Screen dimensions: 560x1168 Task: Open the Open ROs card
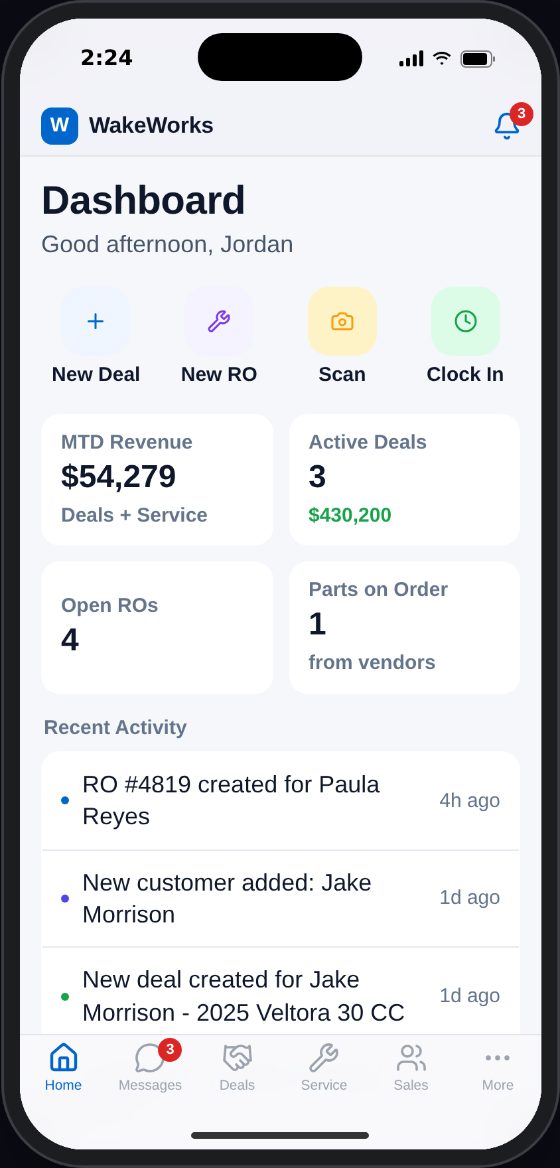(x=157, y=627)
